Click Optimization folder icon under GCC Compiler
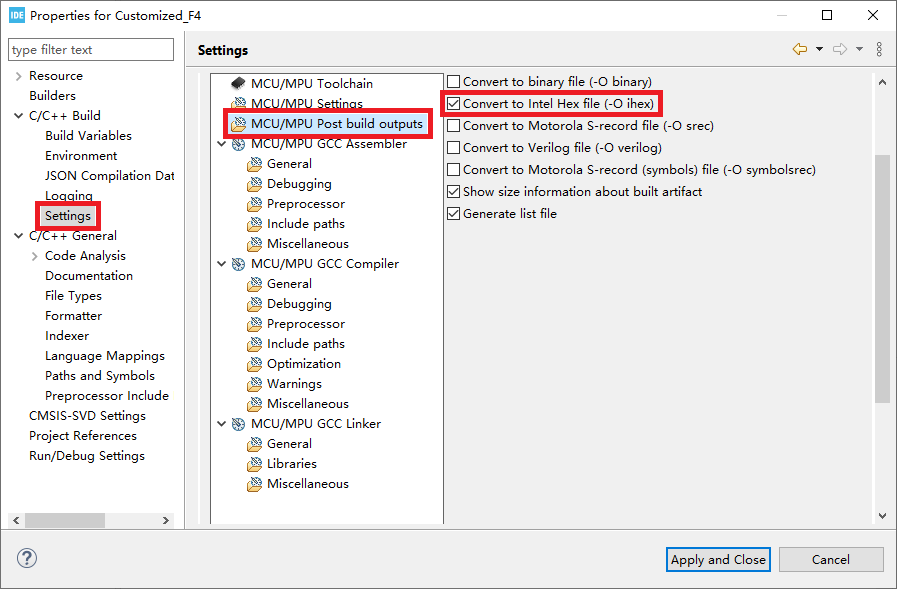The width and height of the screenshot is (897, 589). [x=255, y=363]
